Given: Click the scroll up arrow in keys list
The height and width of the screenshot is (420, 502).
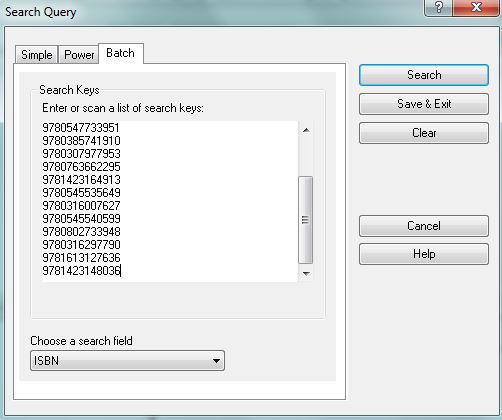Looking at the screenshot, I should (306, 130).
